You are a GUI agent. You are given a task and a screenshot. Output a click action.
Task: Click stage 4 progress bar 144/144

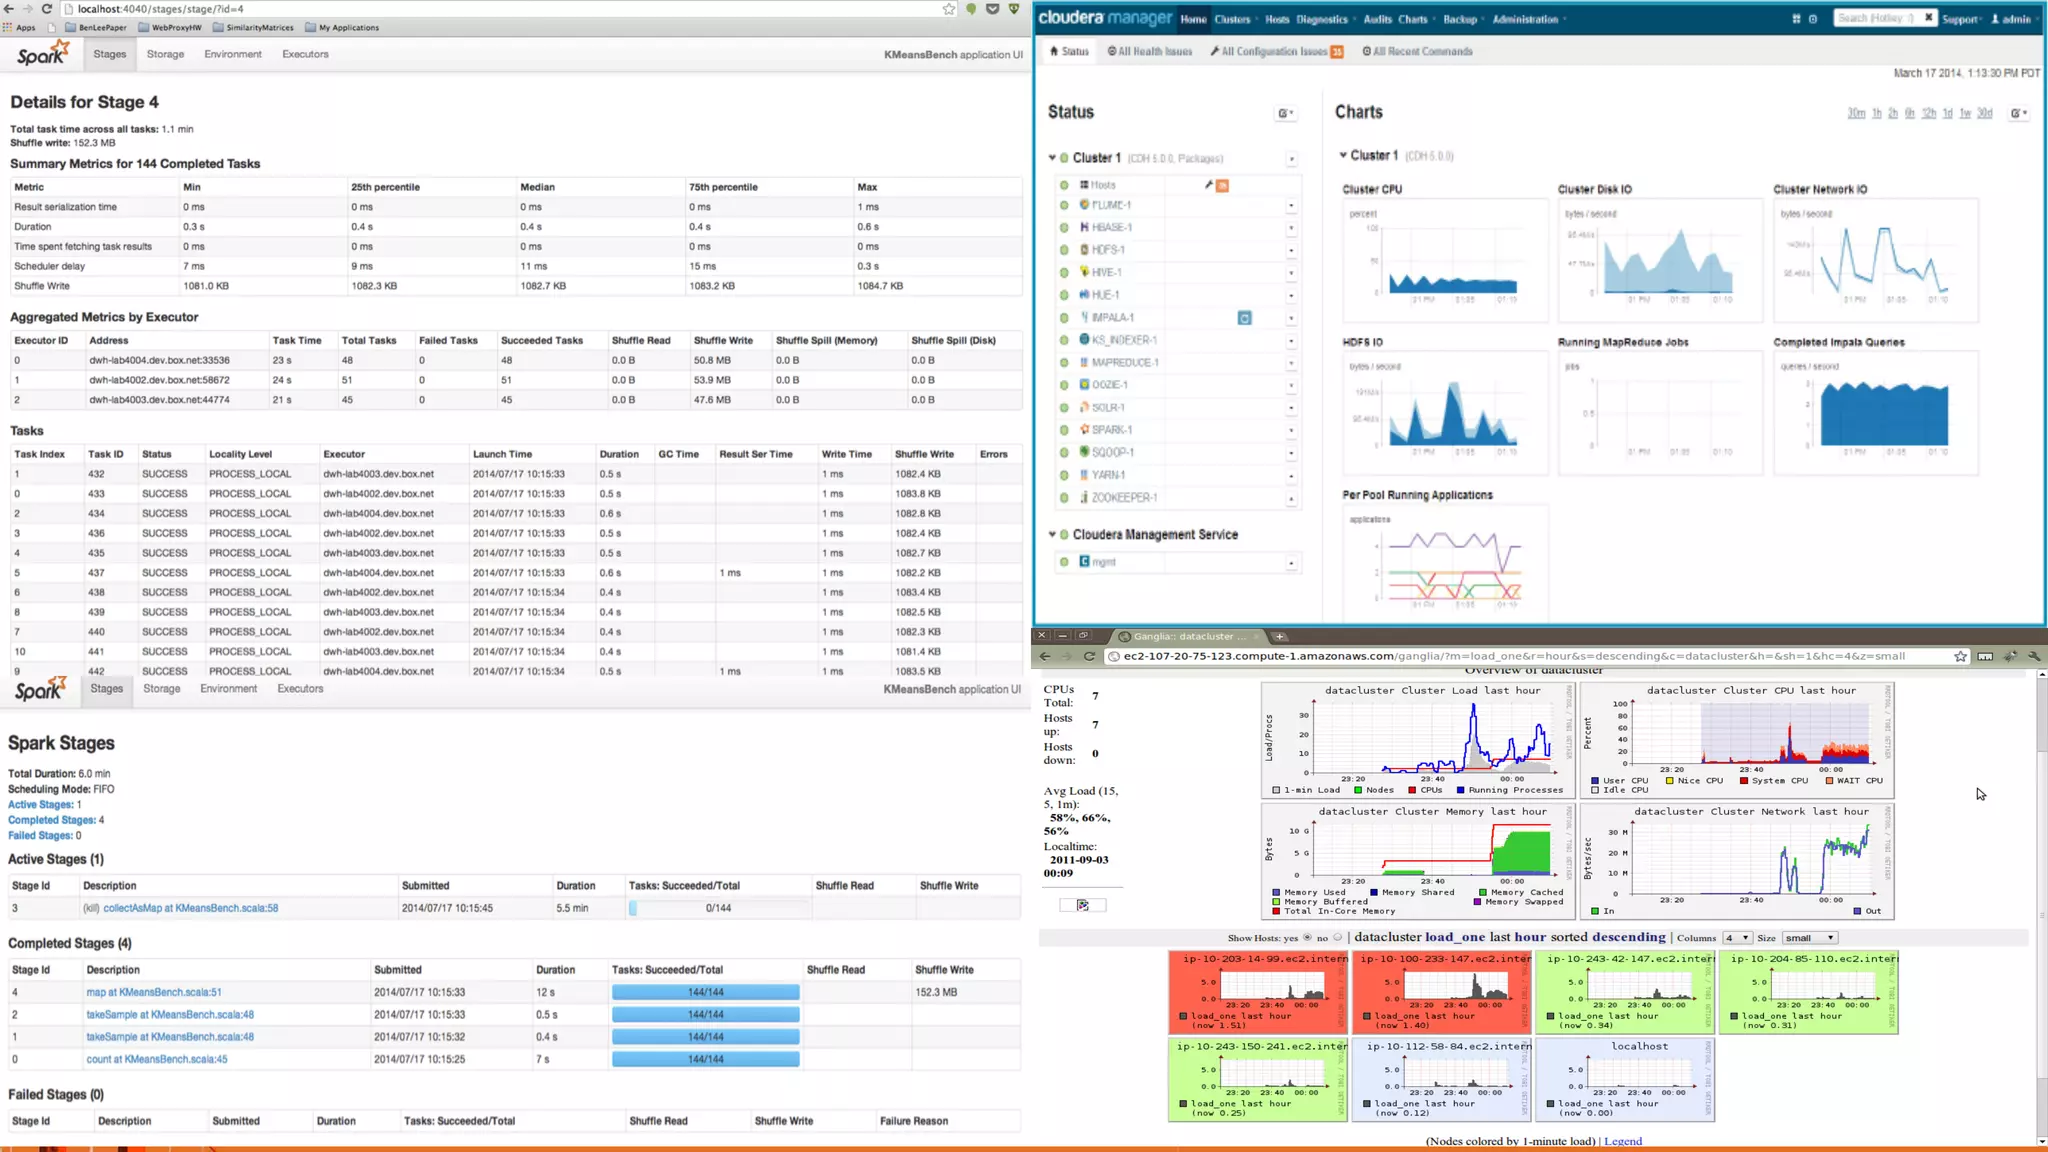click(x=705, y=992)
